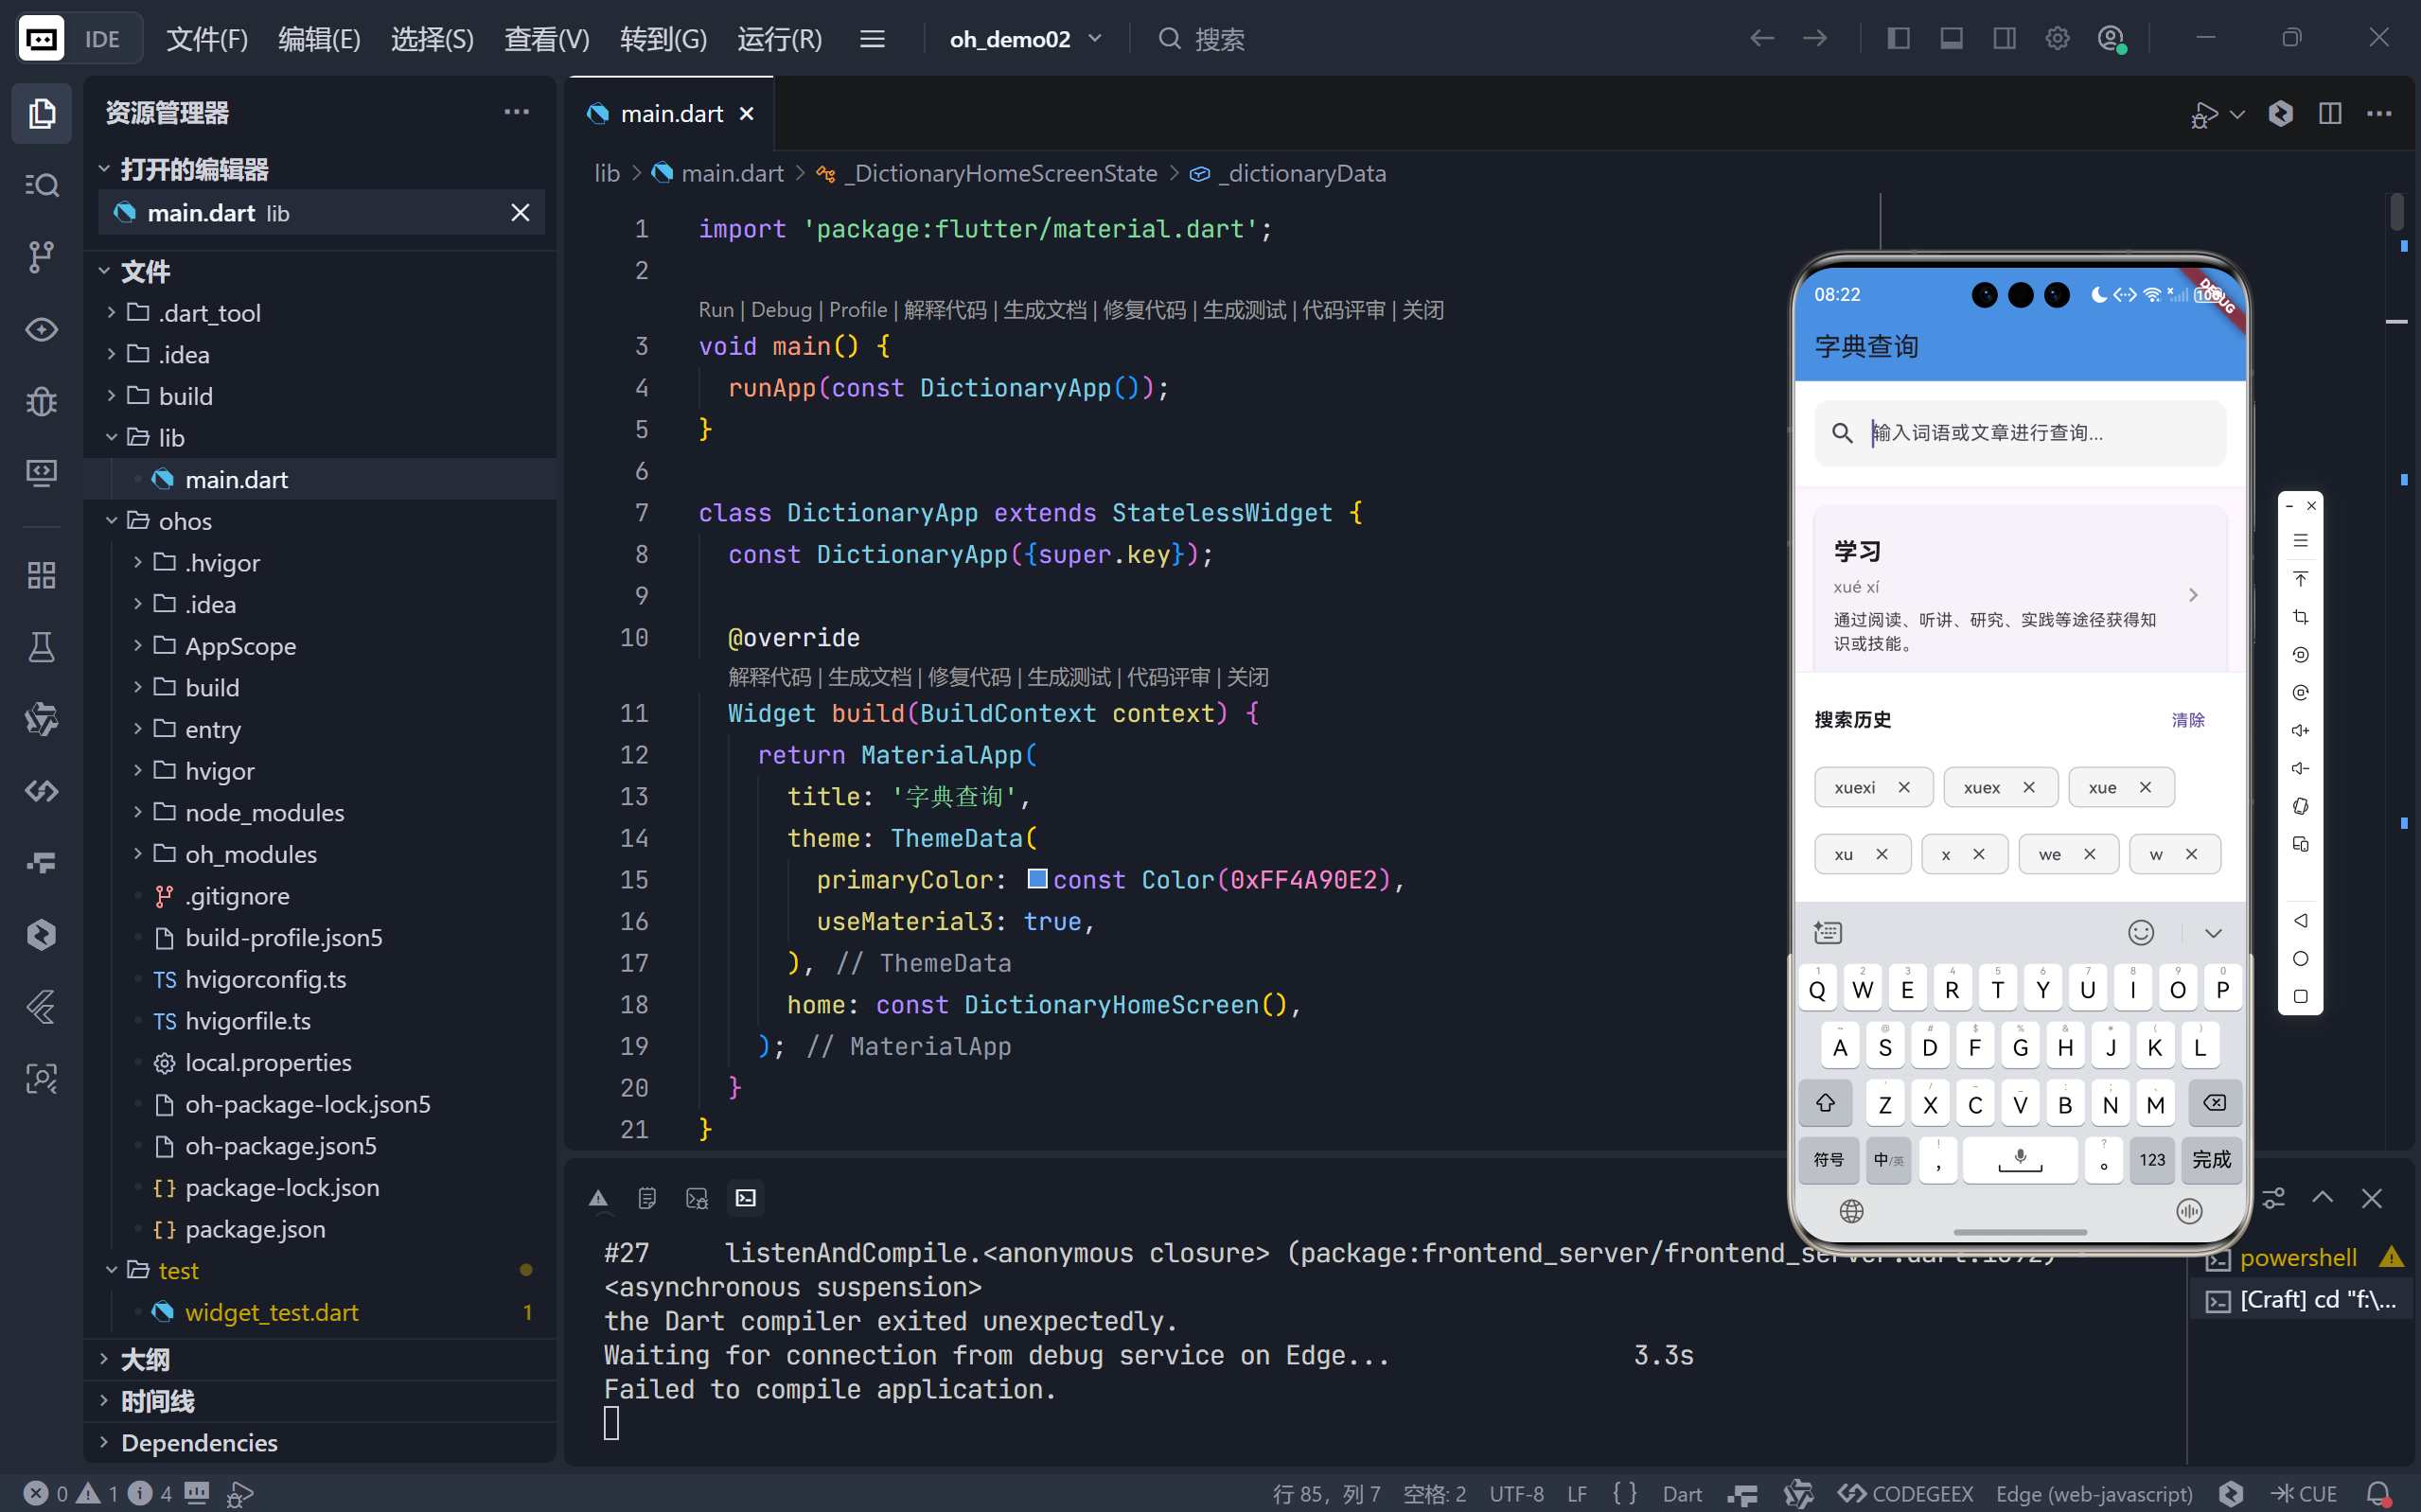Open the 运行(R) menu
Viewport: 2421px width, 1512px height.
[779, 39]
